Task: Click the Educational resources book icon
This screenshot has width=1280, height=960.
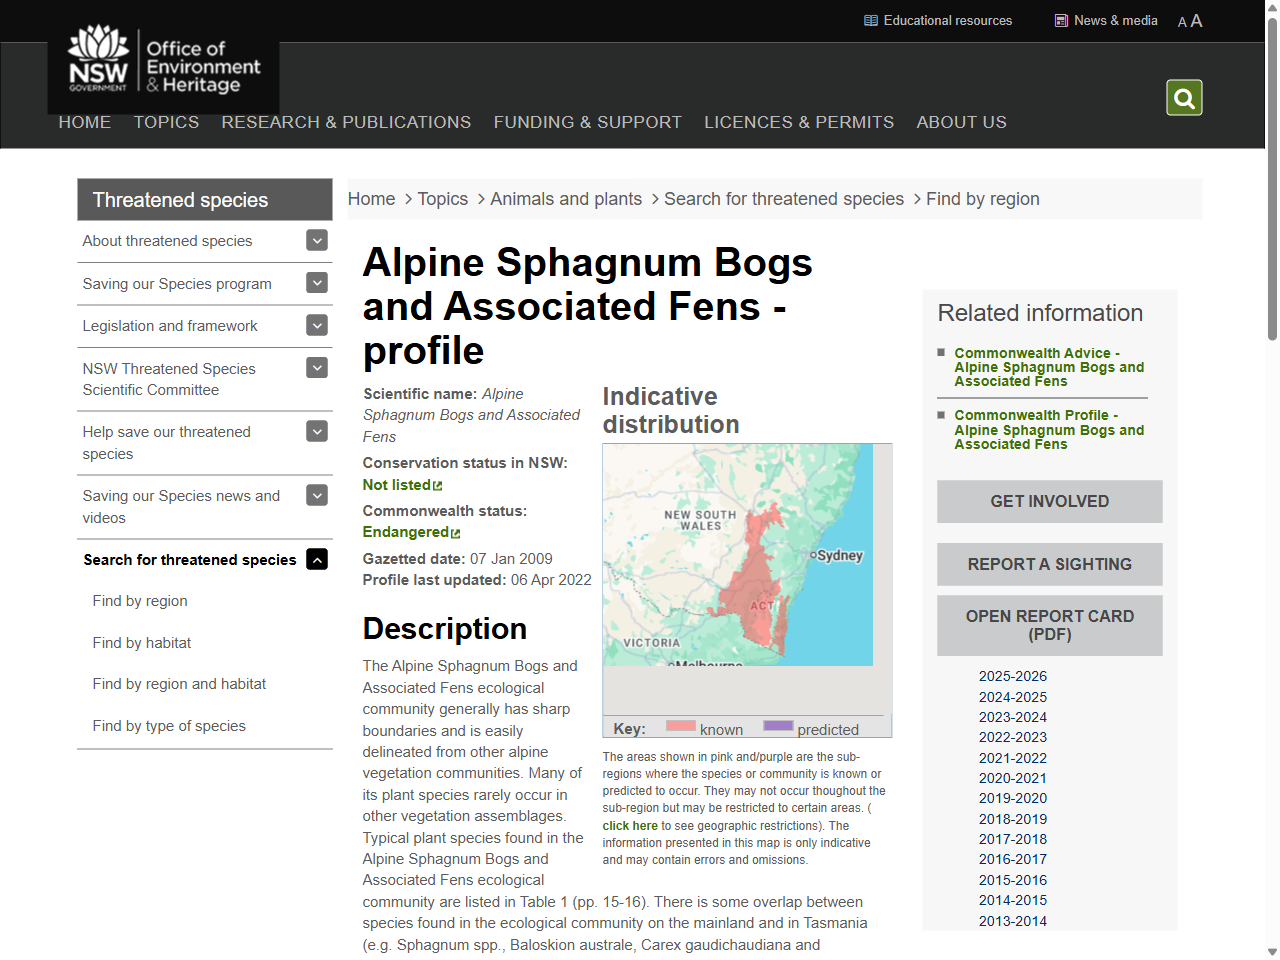Action: (871, 20)
